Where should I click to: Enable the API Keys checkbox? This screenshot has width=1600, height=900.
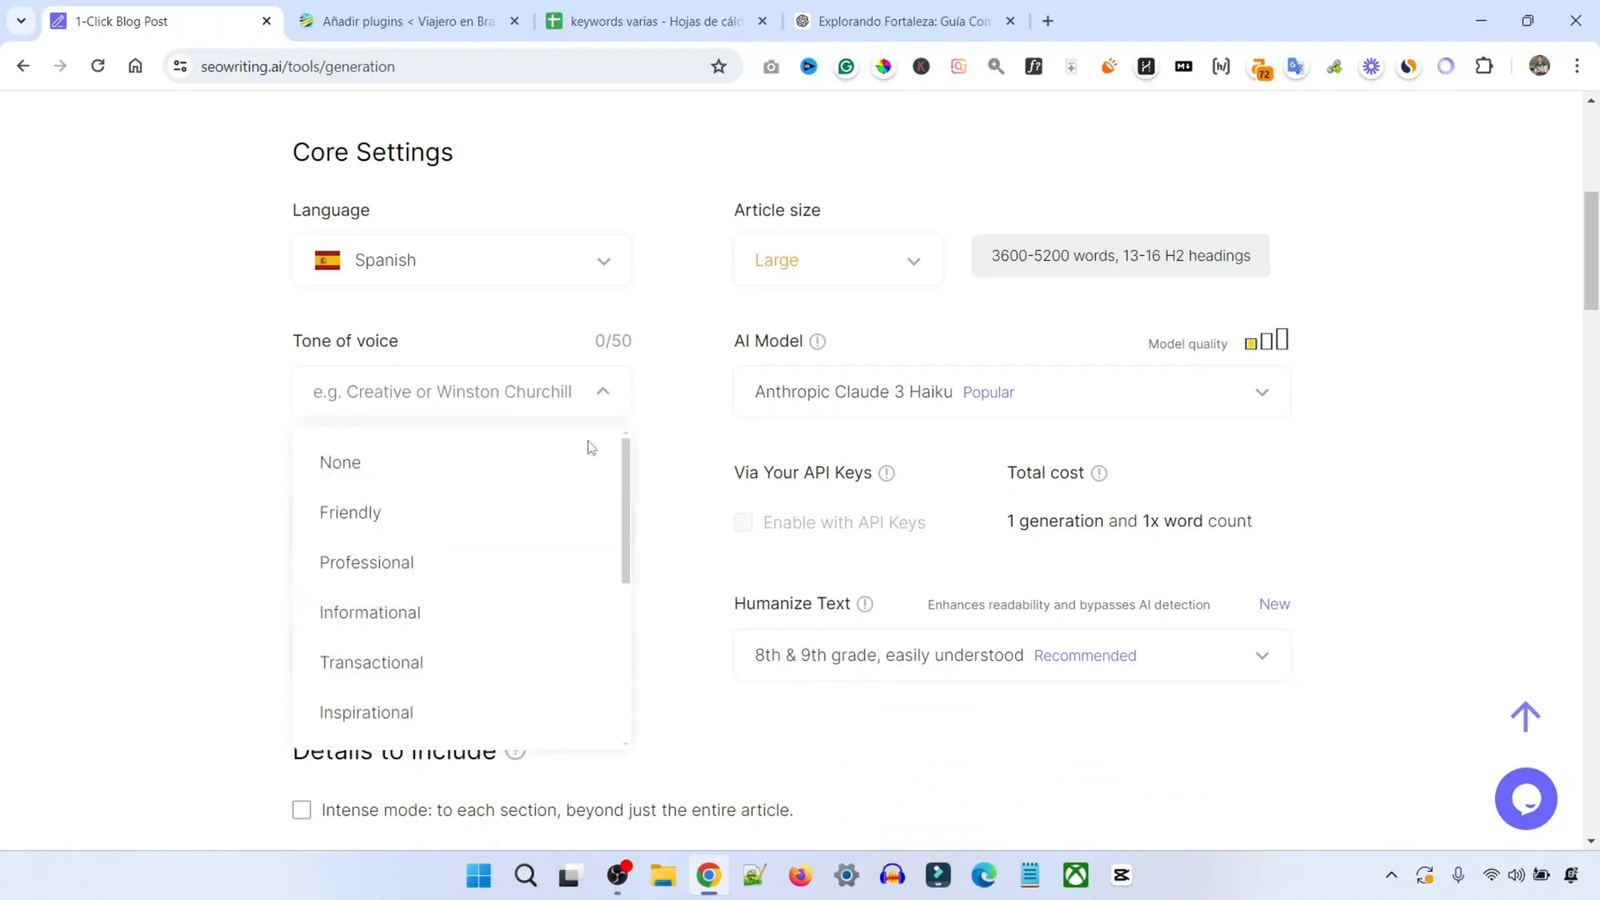coord(743,522)
